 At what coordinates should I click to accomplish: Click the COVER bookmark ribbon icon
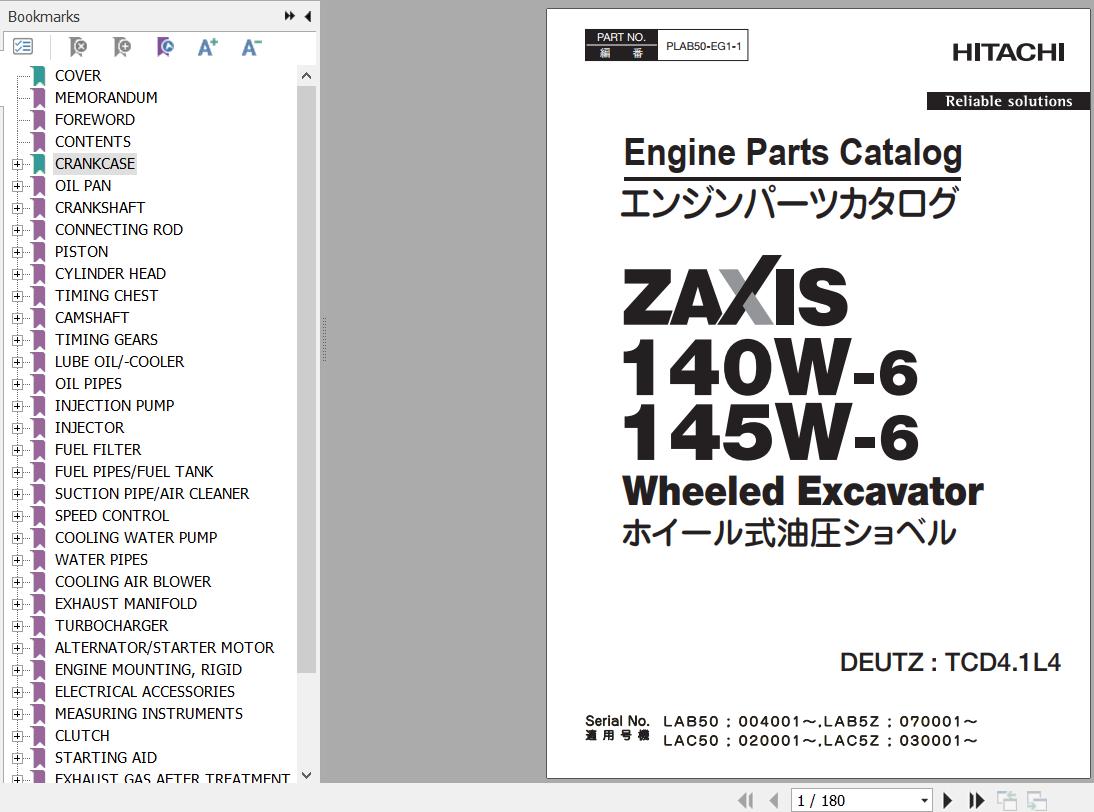[x=39, y=75]
